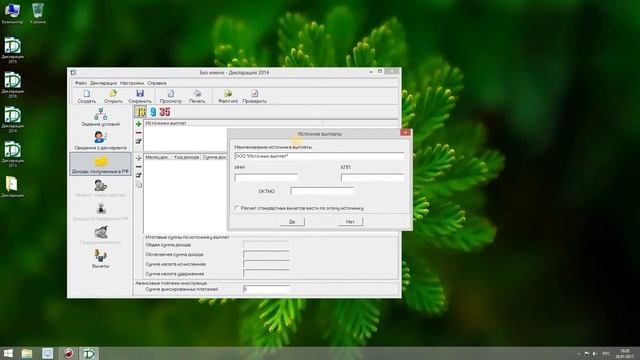
Task: Click the Печать printer icon
Action: pyautogui.click(x=197, y=96)
